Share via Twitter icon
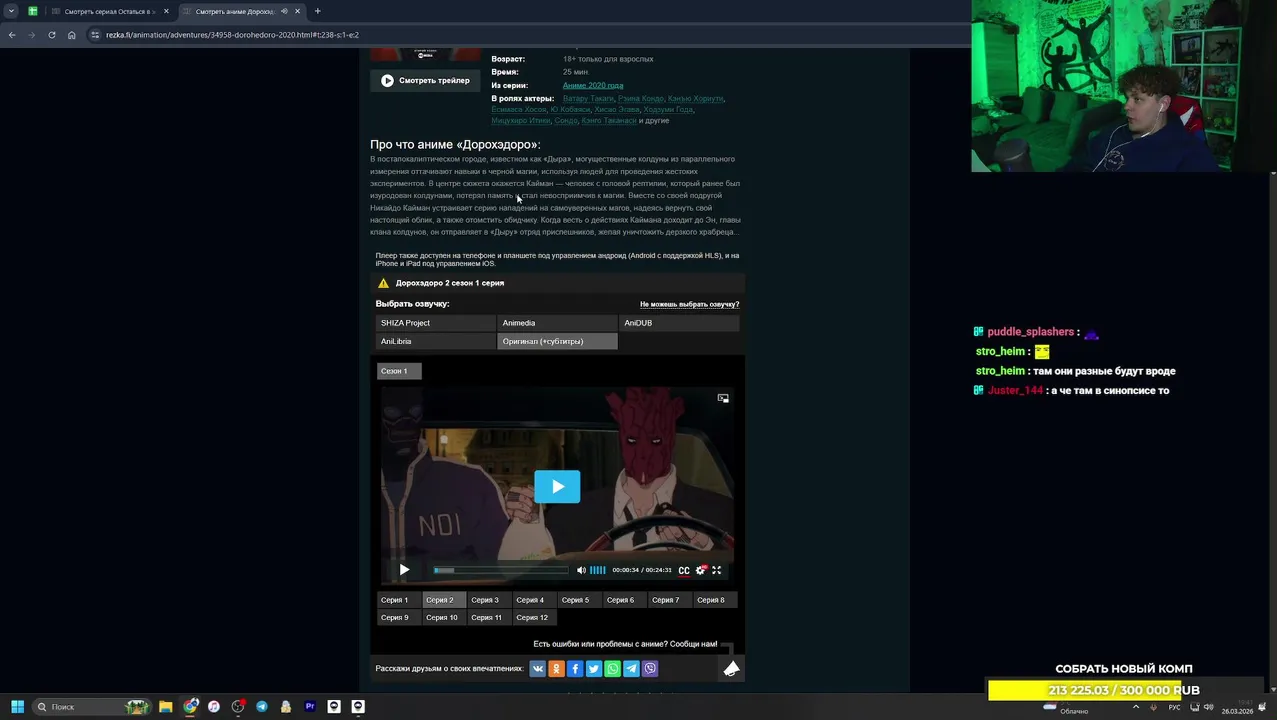Image resolution: width=1277 pixels, height=720 pixels. click(x=594, y=669)
